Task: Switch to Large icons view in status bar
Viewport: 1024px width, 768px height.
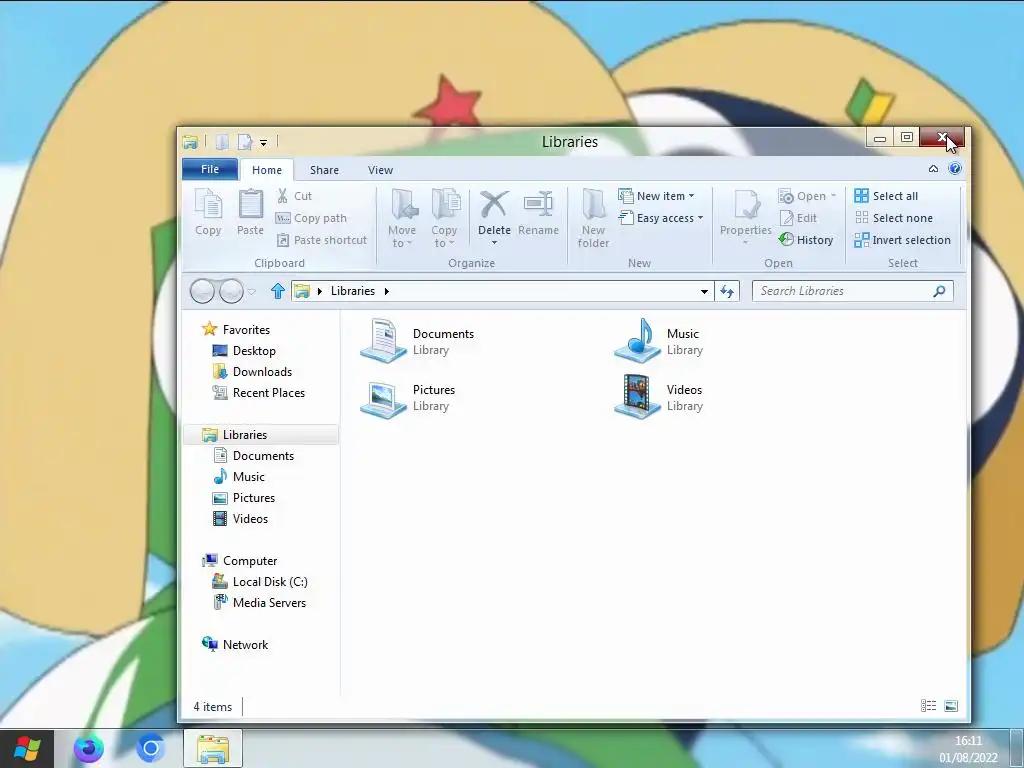Action: [x=951, y=706]
